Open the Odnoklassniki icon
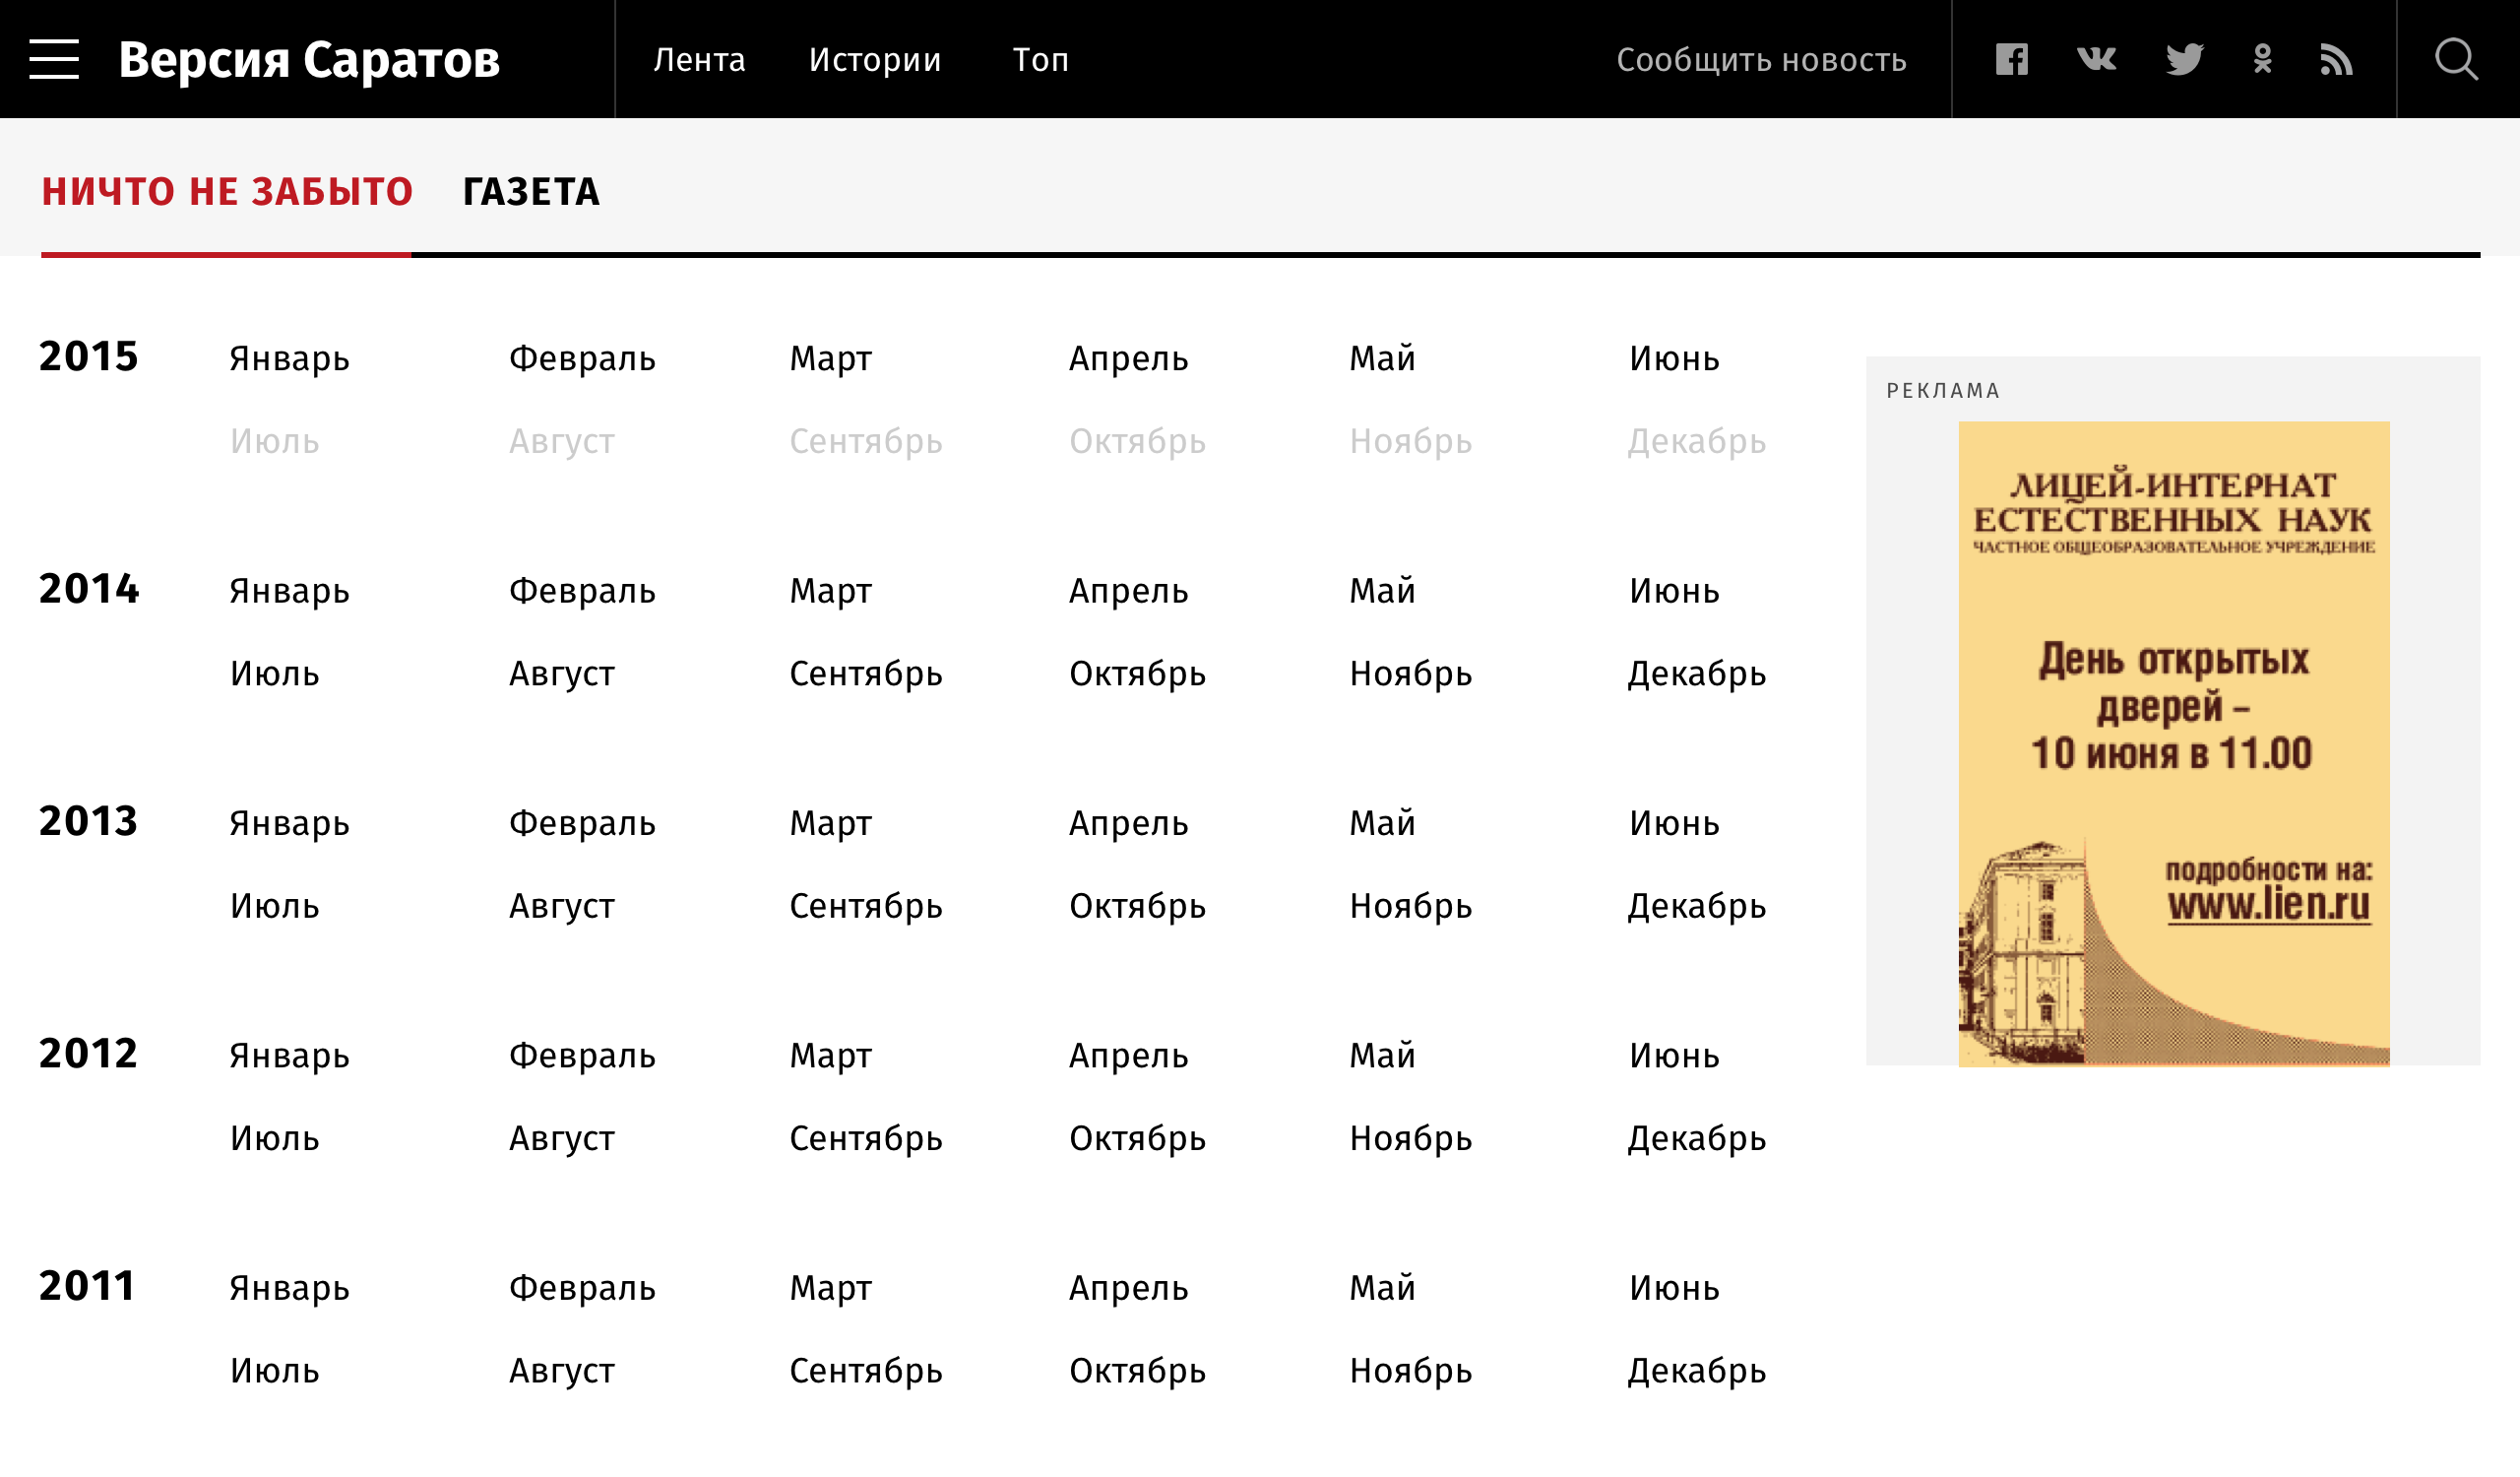 (2262, 59)
